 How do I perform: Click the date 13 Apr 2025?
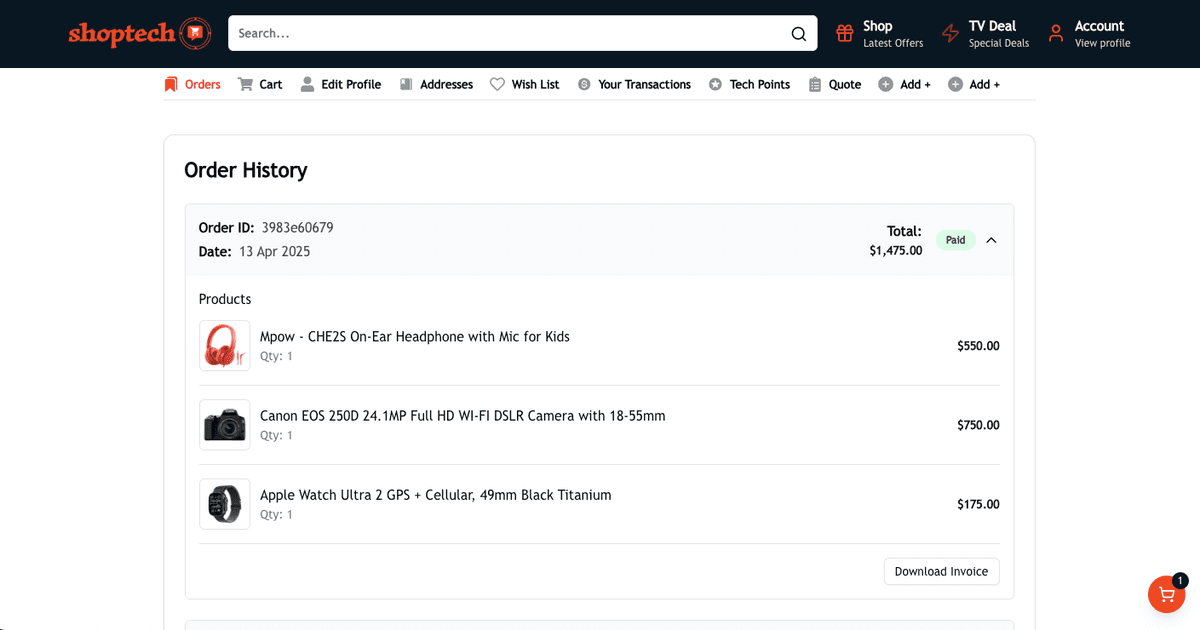pyautogui.click(x=275, y=252)
